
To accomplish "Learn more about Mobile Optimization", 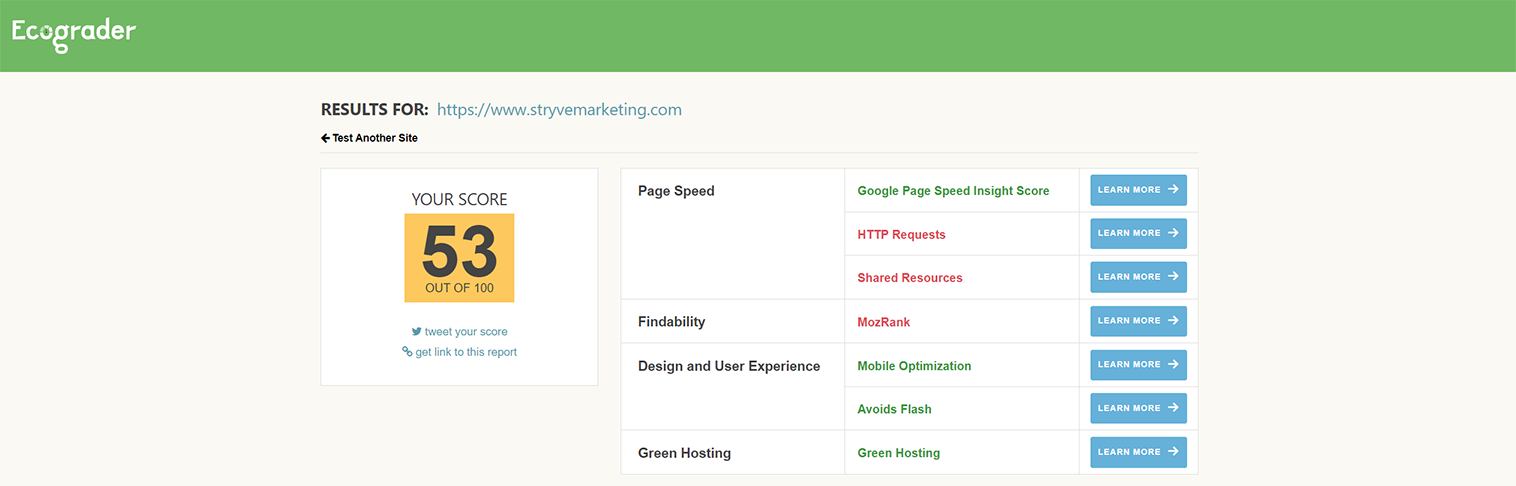I will [x=1138, y=365].
